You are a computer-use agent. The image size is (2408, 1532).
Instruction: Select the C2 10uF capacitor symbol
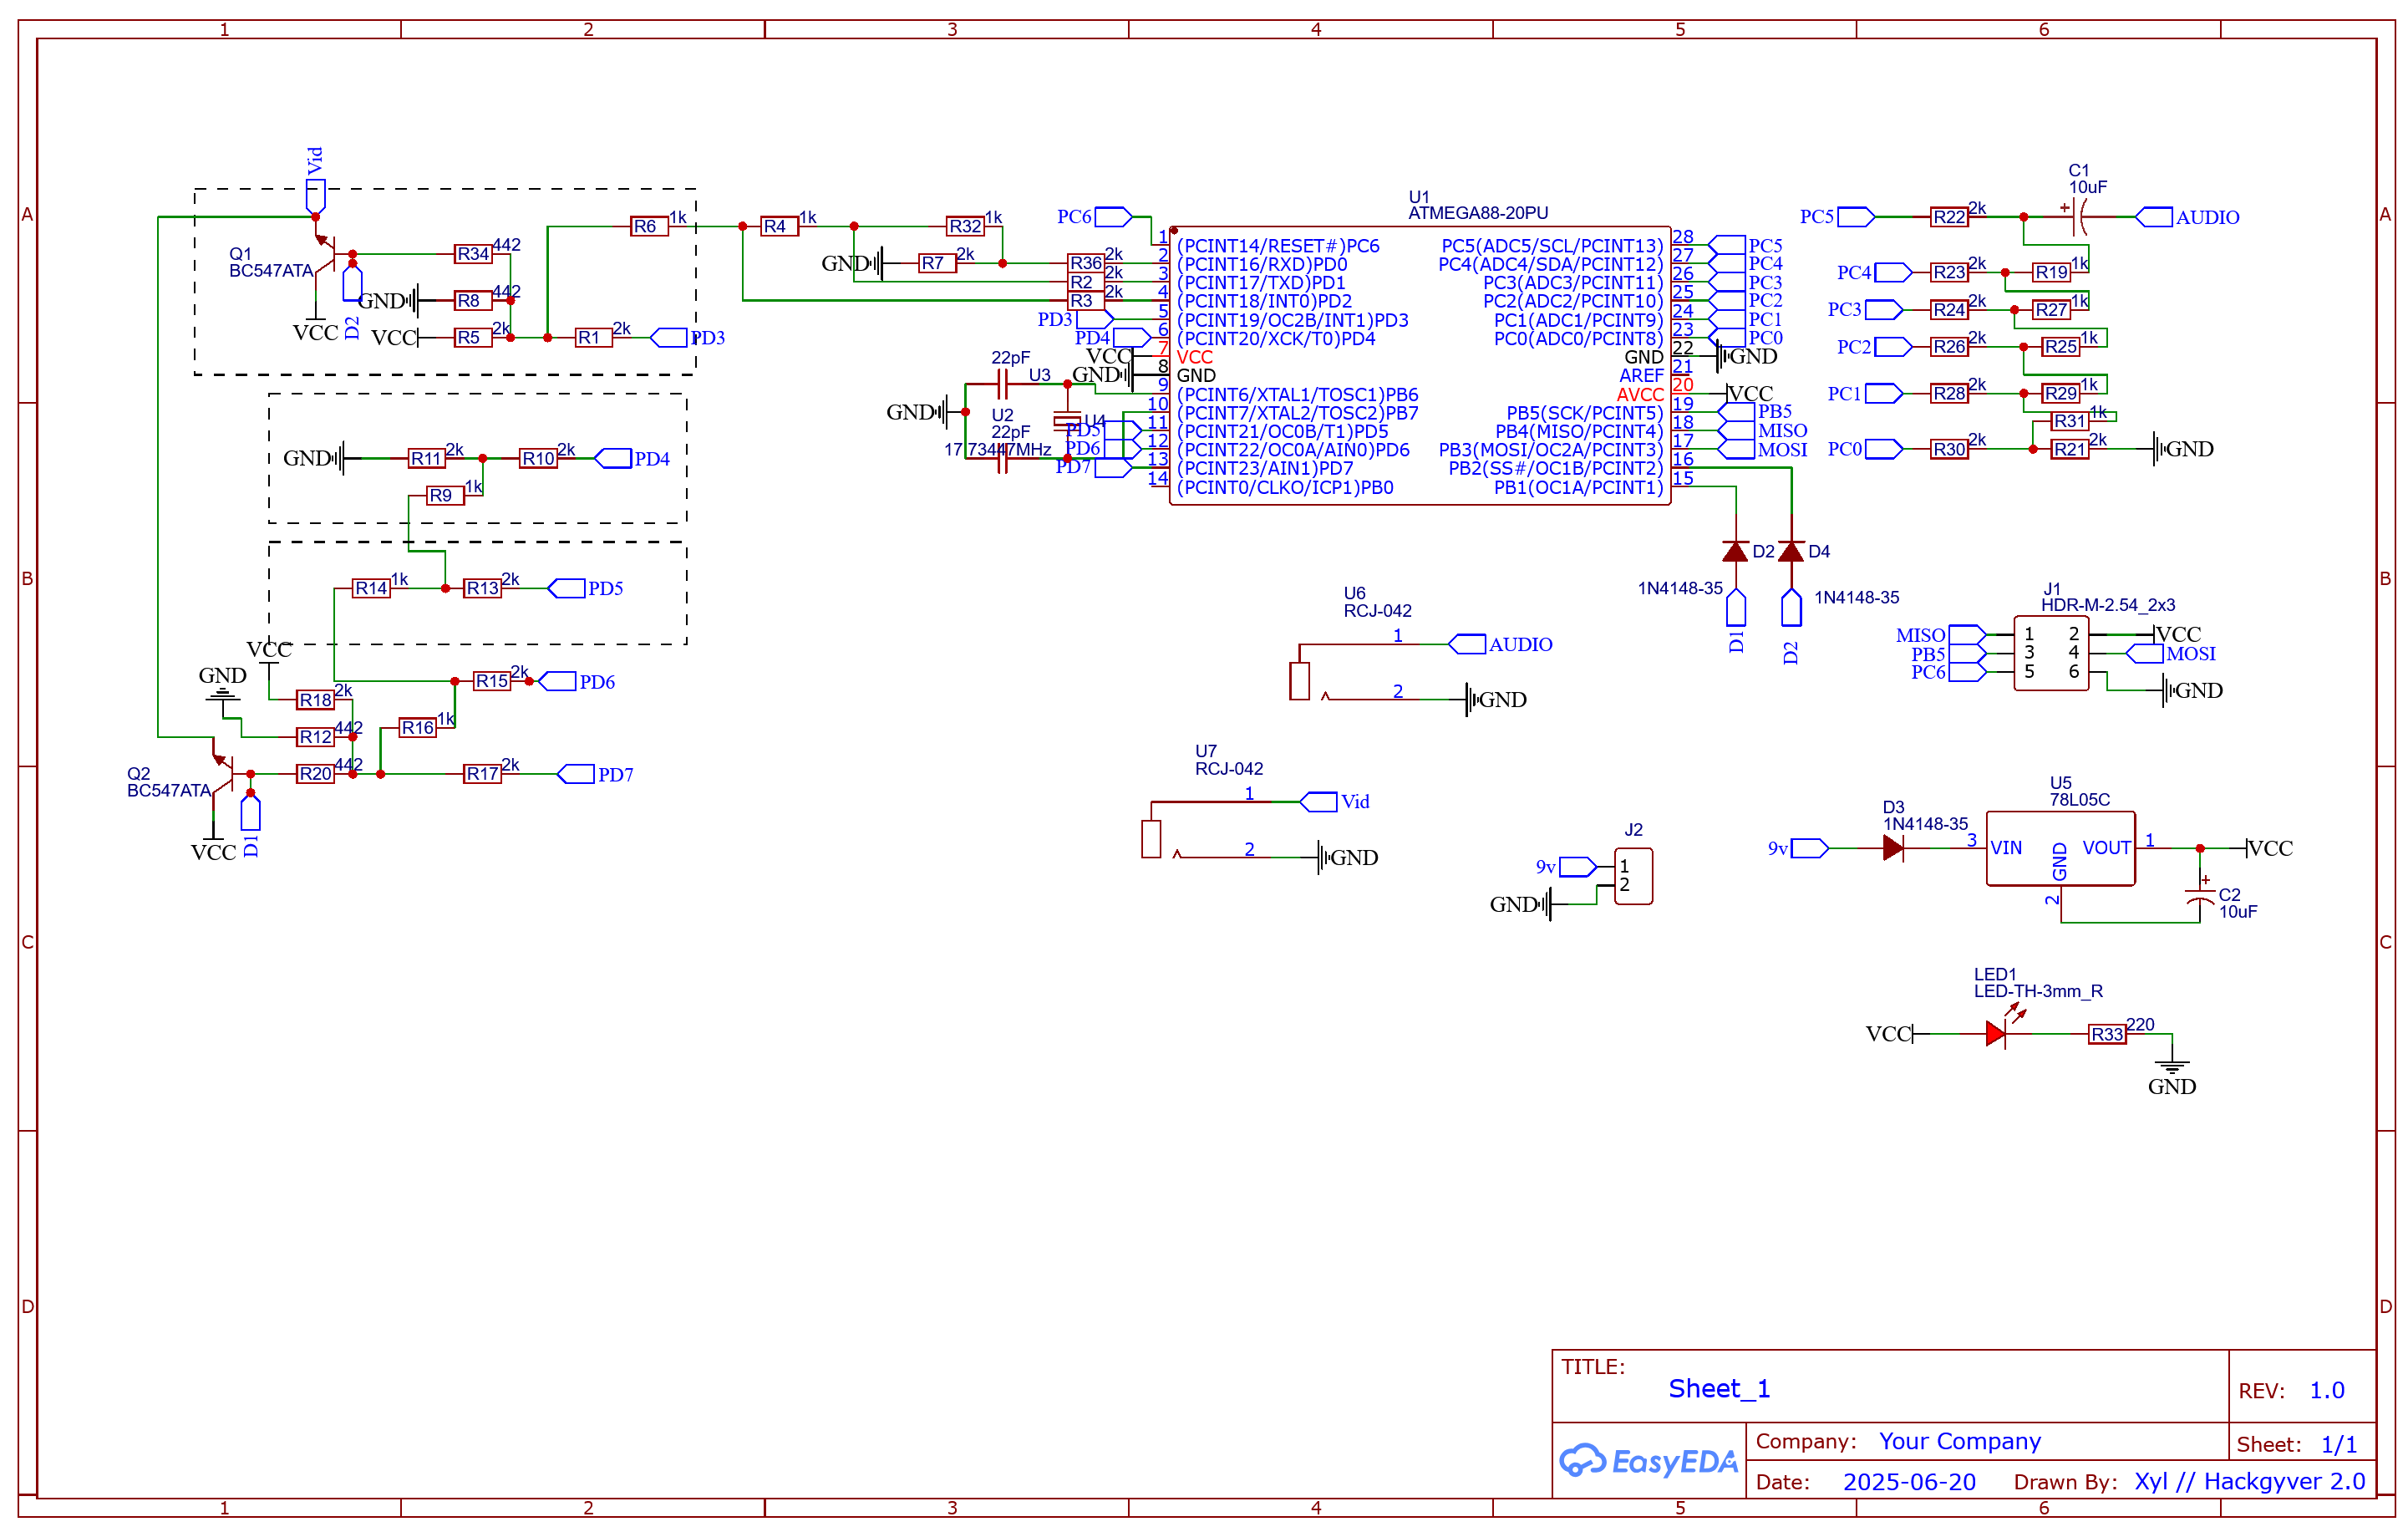pyautogui.click(x=2200, y=895)
